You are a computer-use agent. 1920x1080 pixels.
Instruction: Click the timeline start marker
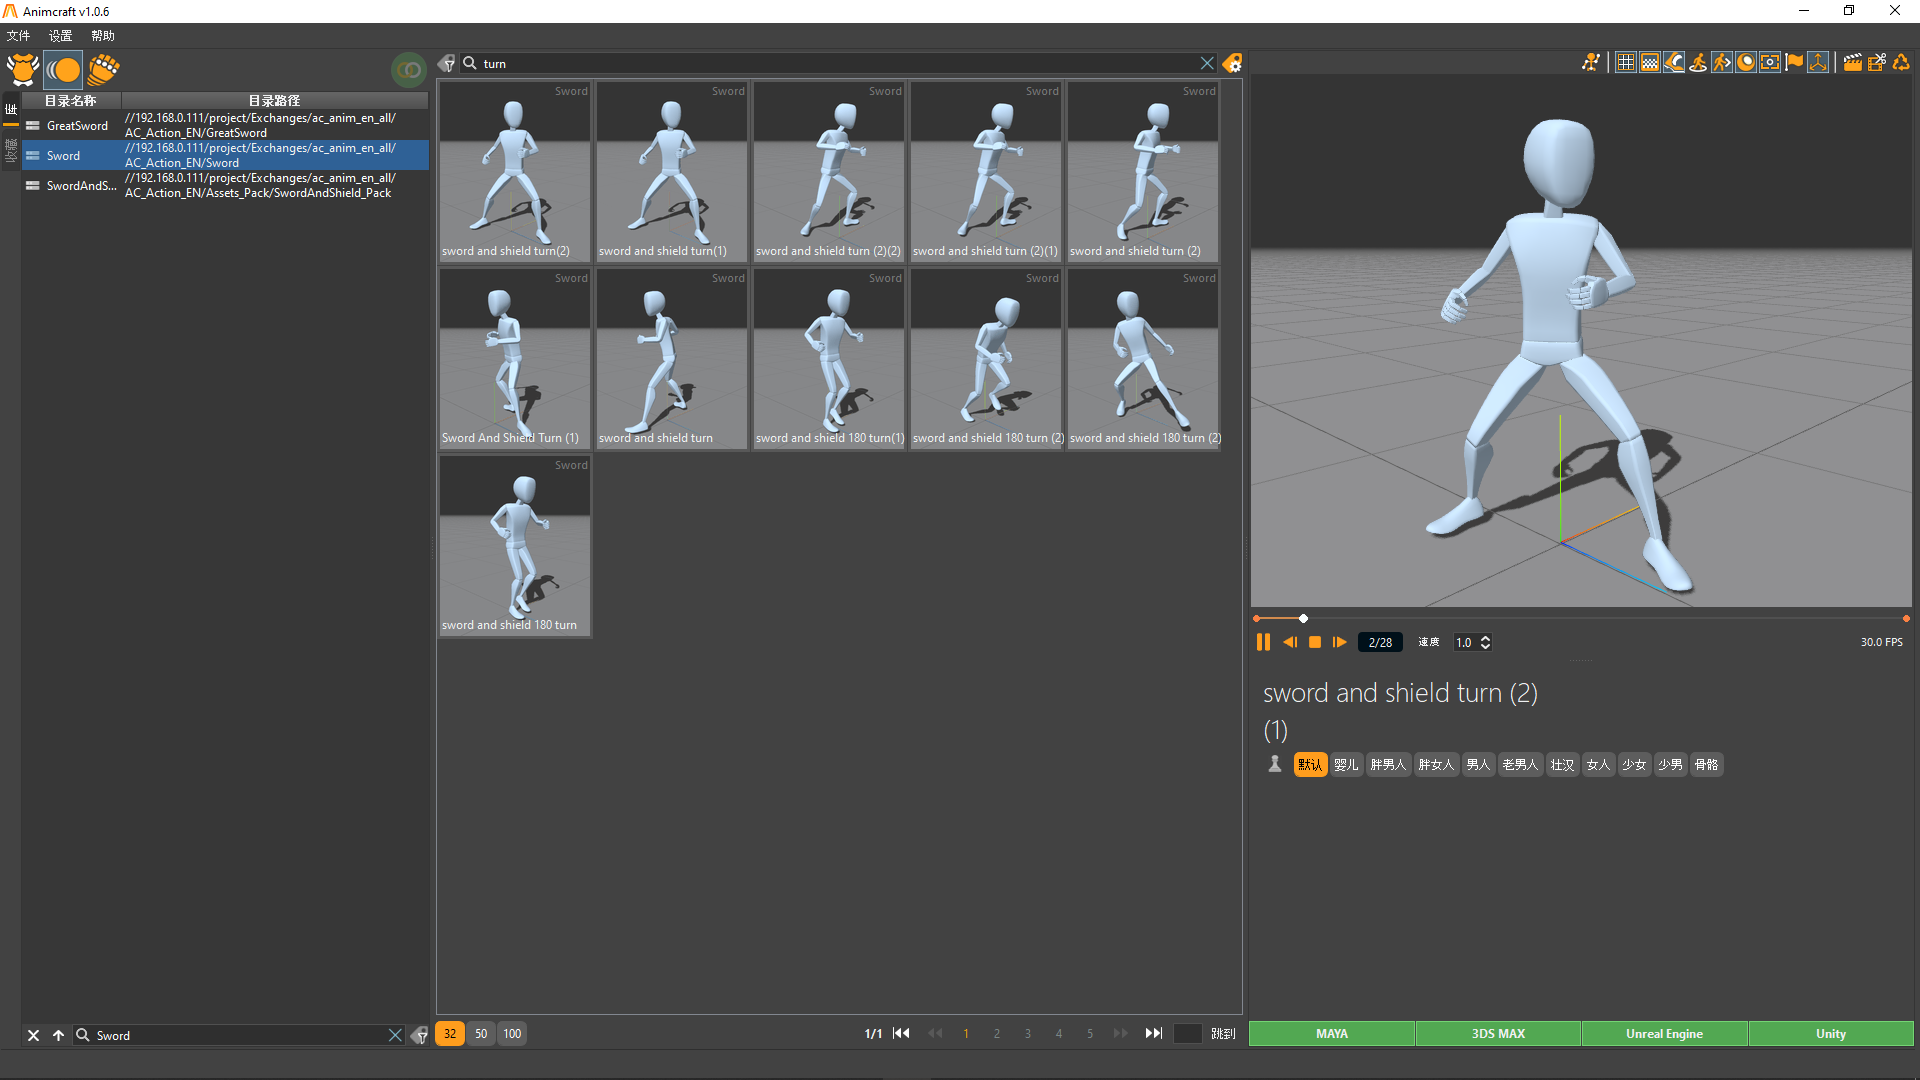(1256, 619)
